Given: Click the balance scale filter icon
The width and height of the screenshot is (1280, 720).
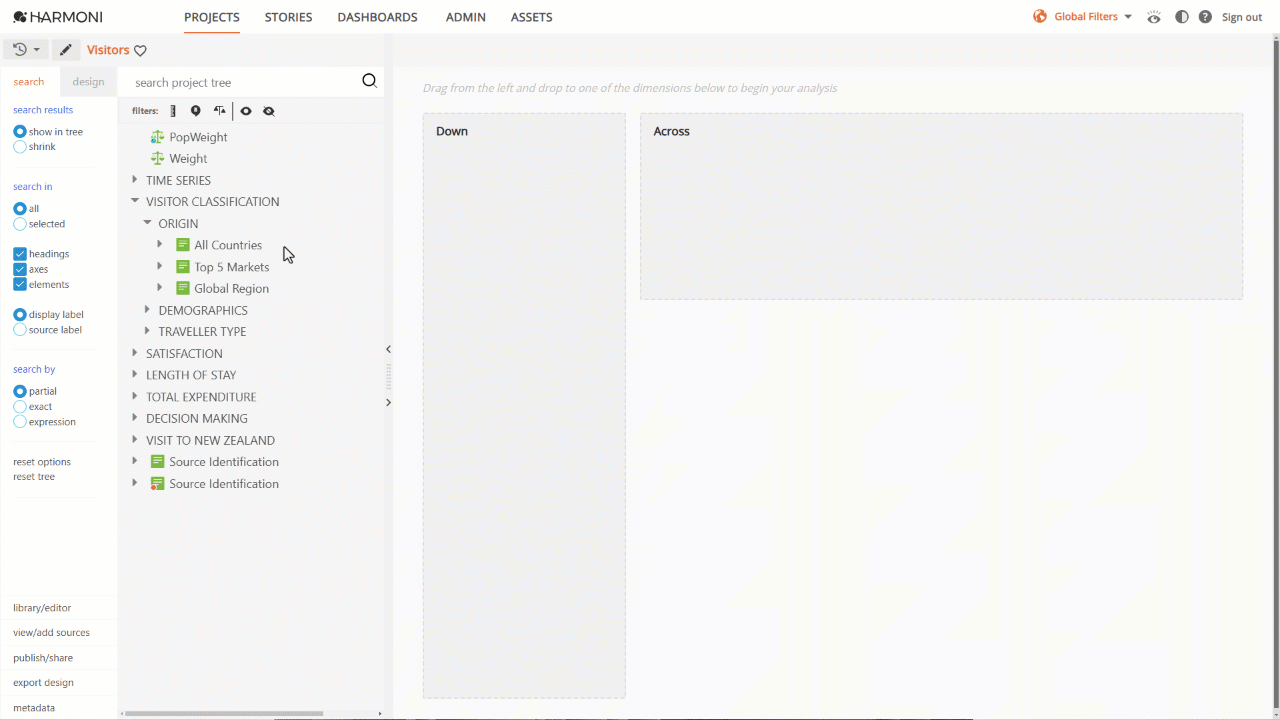Looking at the screenshot, I should (x=219, y=111).
